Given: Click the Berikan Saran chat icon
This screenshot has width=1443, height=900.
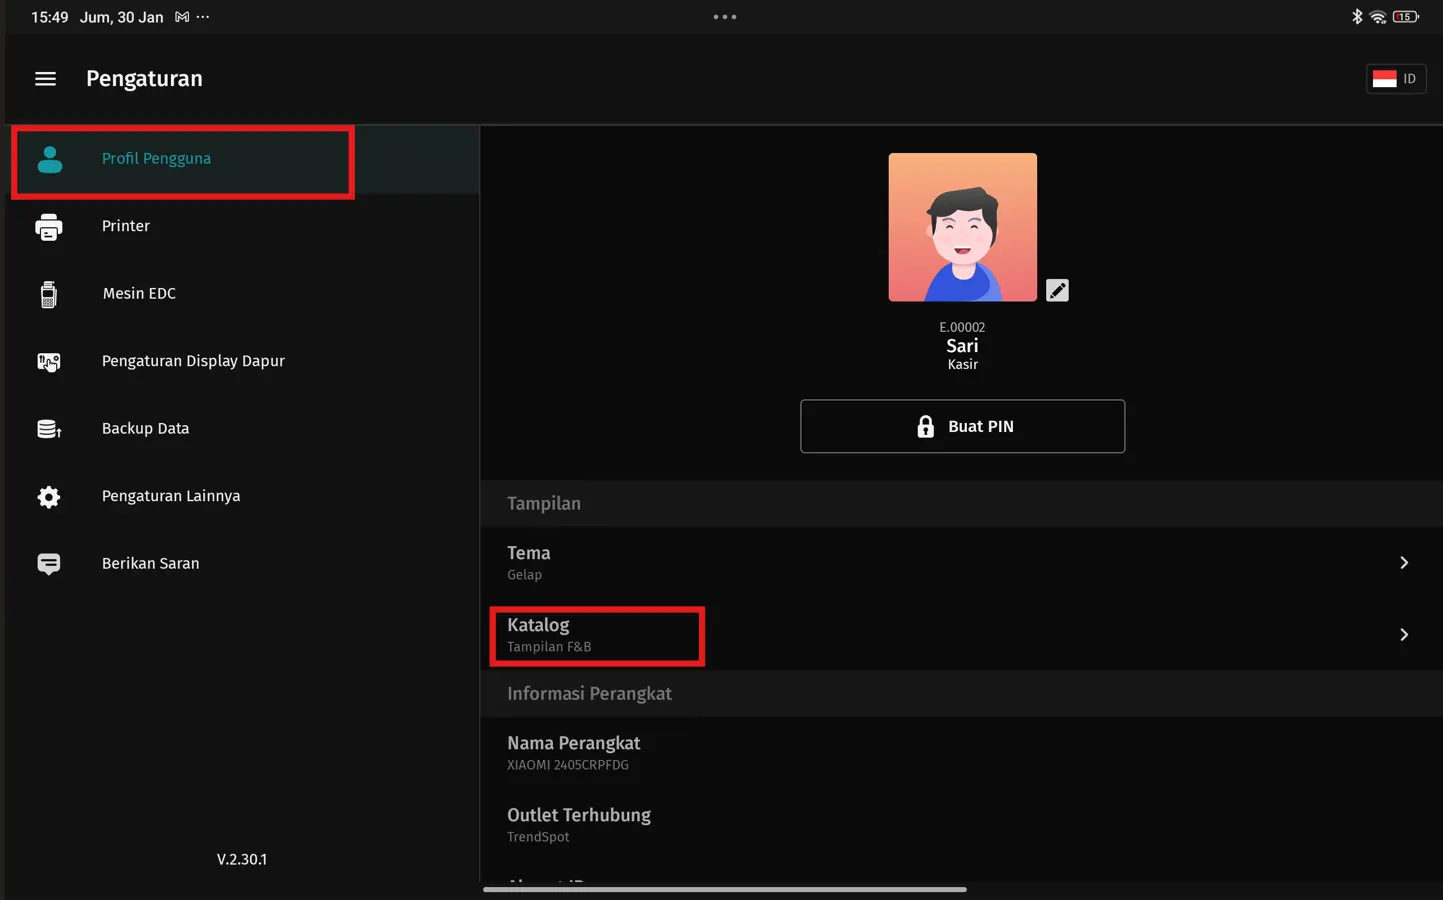Looking at the screenshot, I should click(x=49, y=564).
